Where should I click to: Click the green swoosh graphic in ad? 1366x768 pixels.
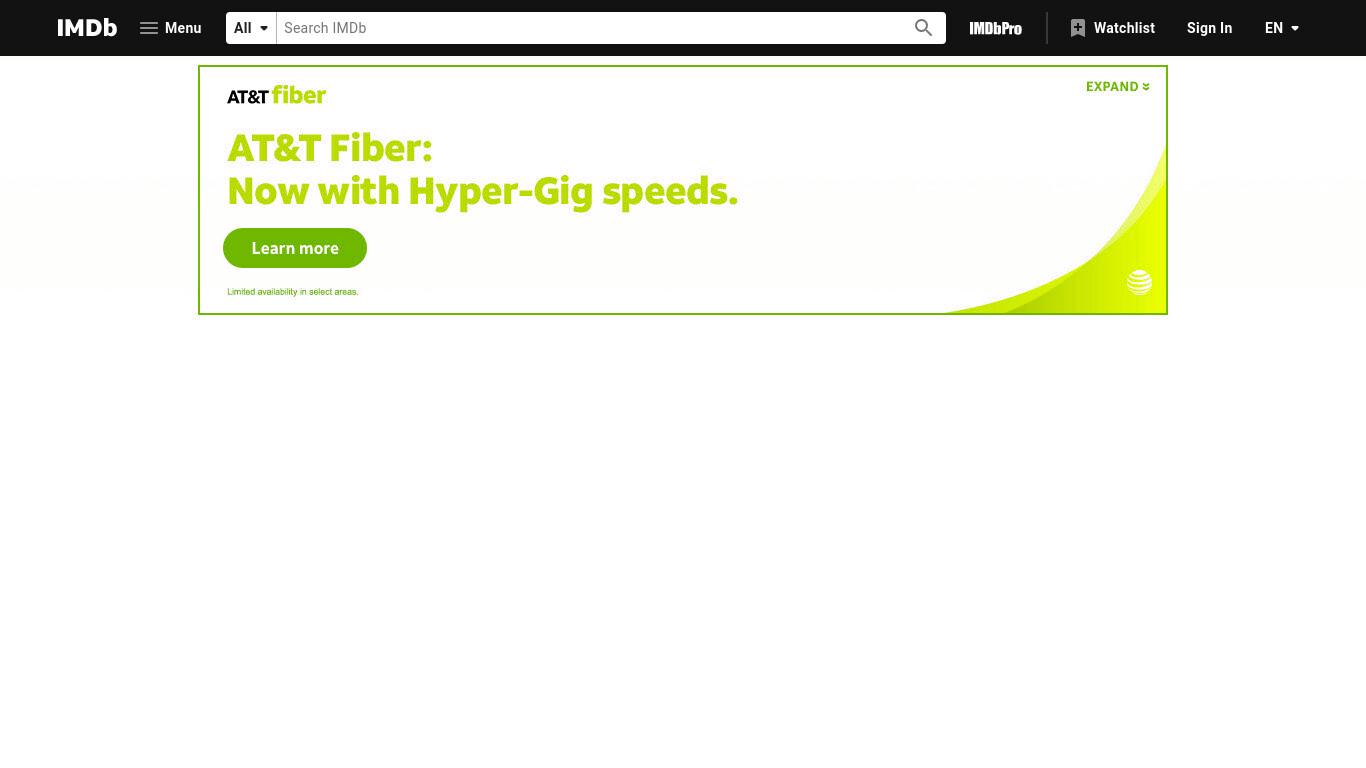1060,240
